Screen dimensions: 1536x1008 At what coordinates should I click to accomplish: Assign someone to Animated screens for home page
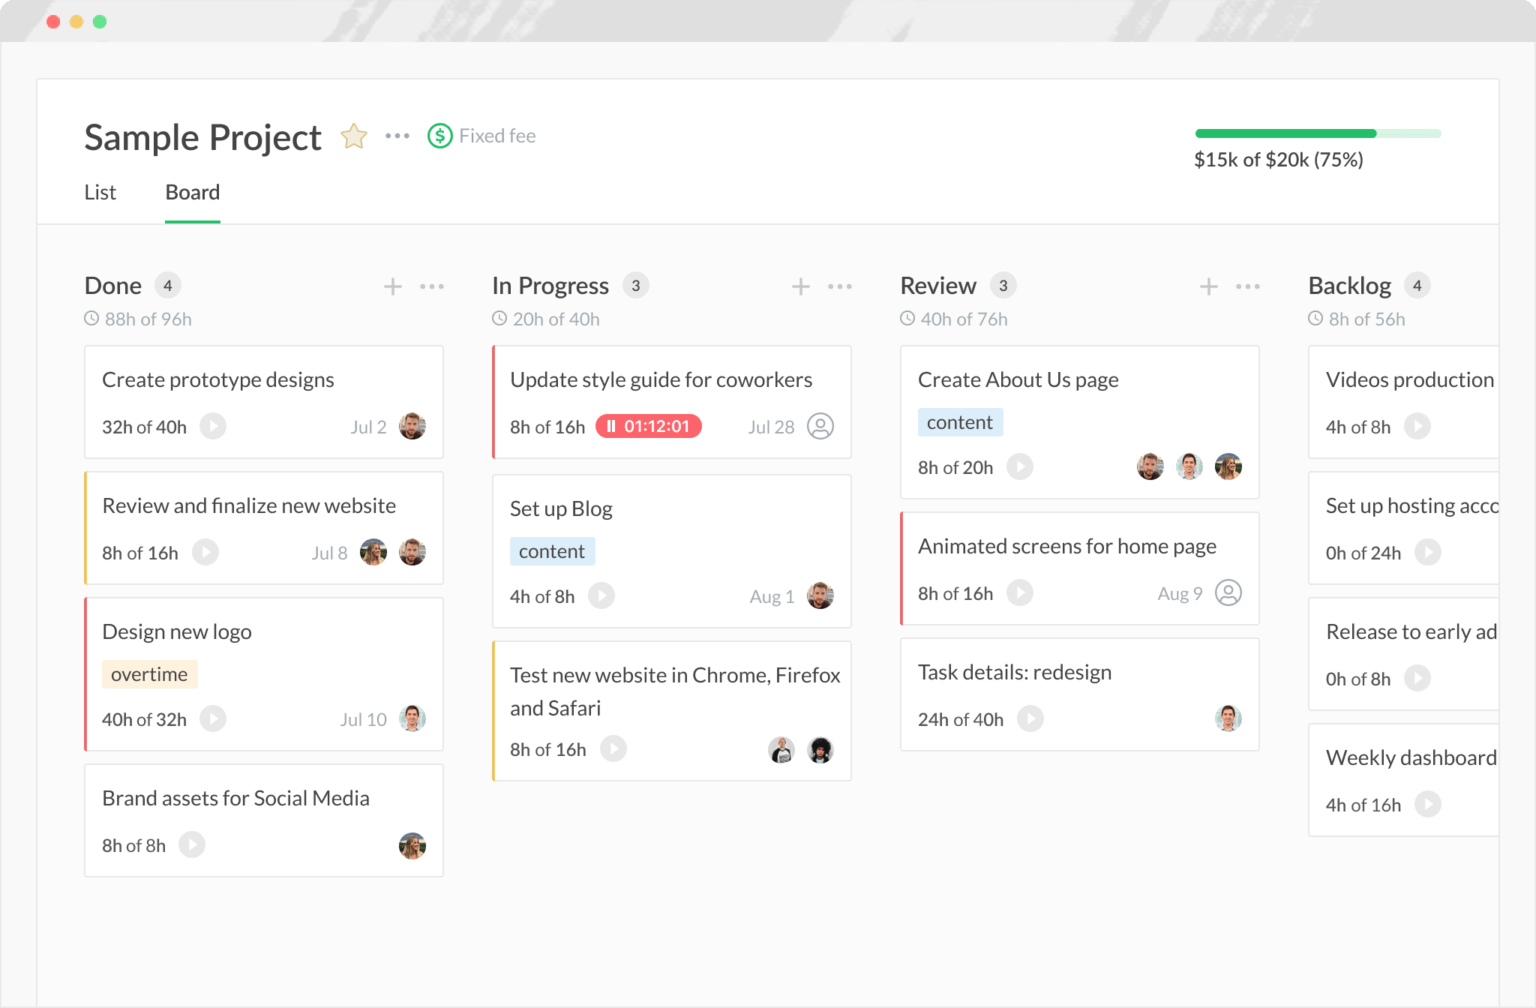(x=1229, y=592)
